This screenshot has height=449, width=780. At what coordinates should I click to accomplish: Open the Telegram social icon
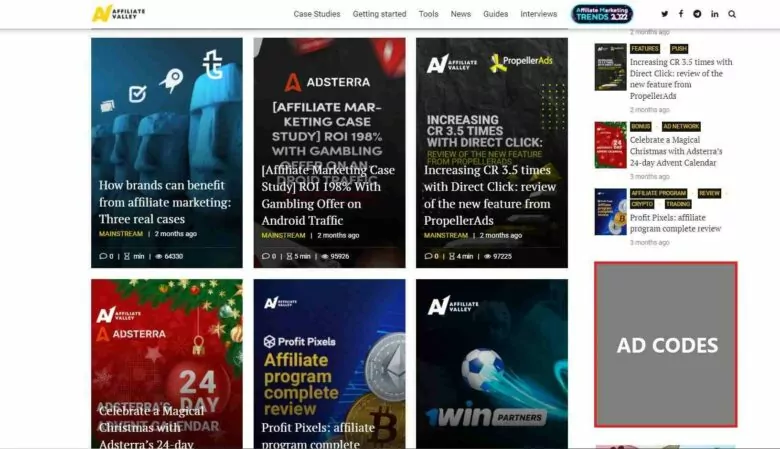(697, 14)
